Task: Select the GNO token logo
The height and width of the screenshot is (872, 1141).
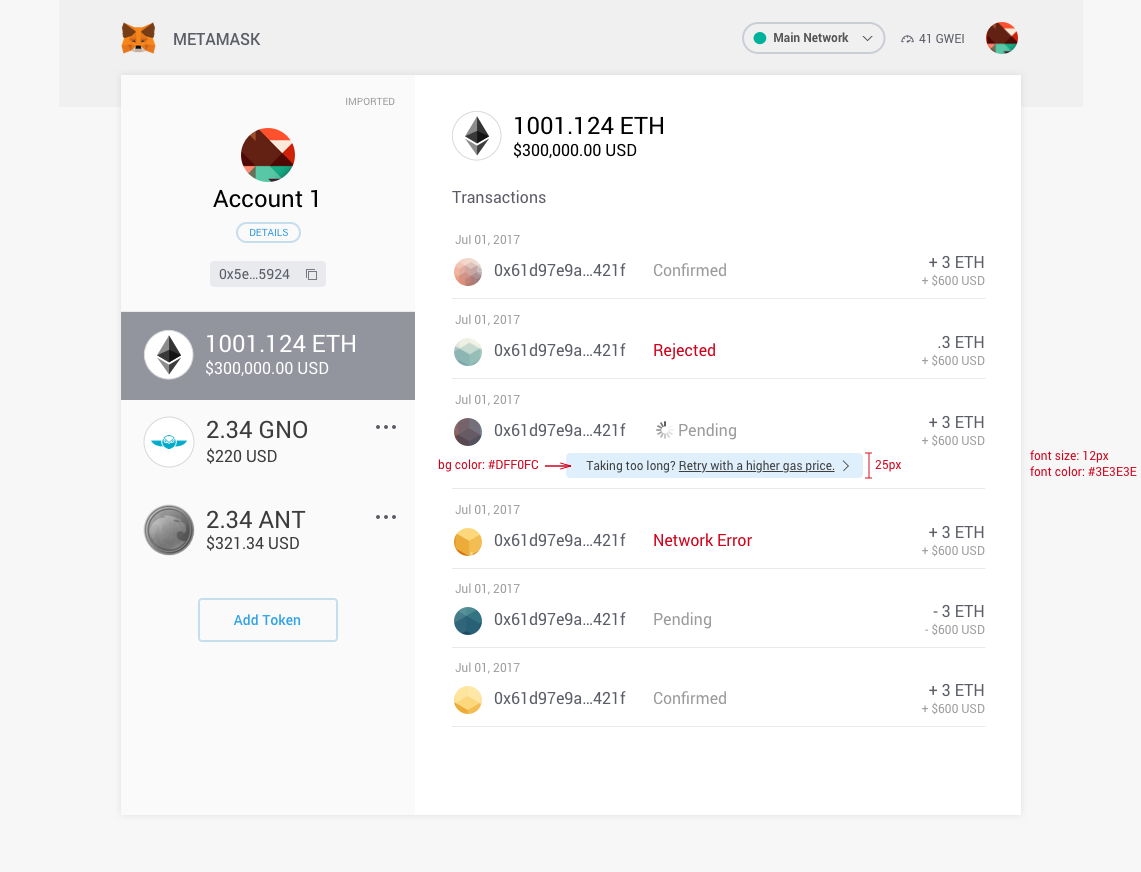Action: pyautogui.click(x=168, y=442)
